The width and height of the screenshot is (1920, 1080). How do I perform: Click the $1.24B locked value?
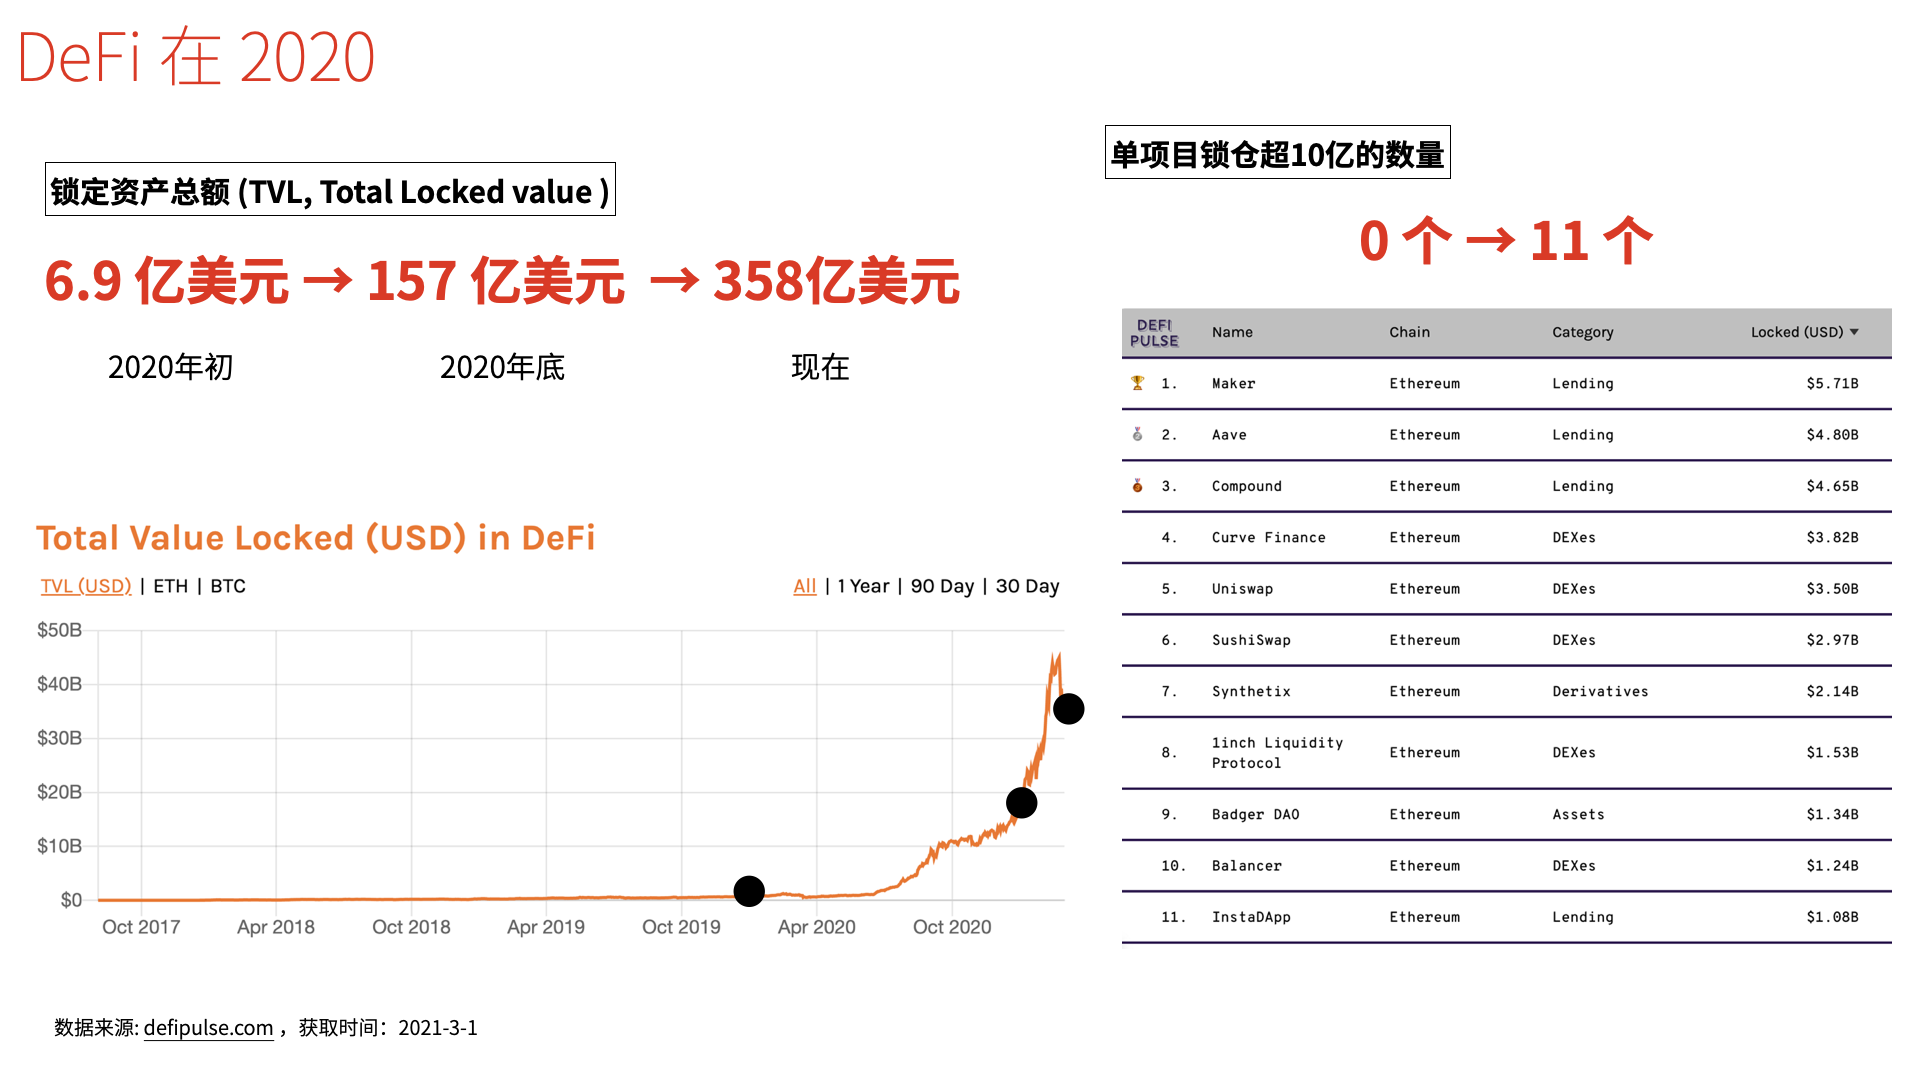[x=1832, y=866]
